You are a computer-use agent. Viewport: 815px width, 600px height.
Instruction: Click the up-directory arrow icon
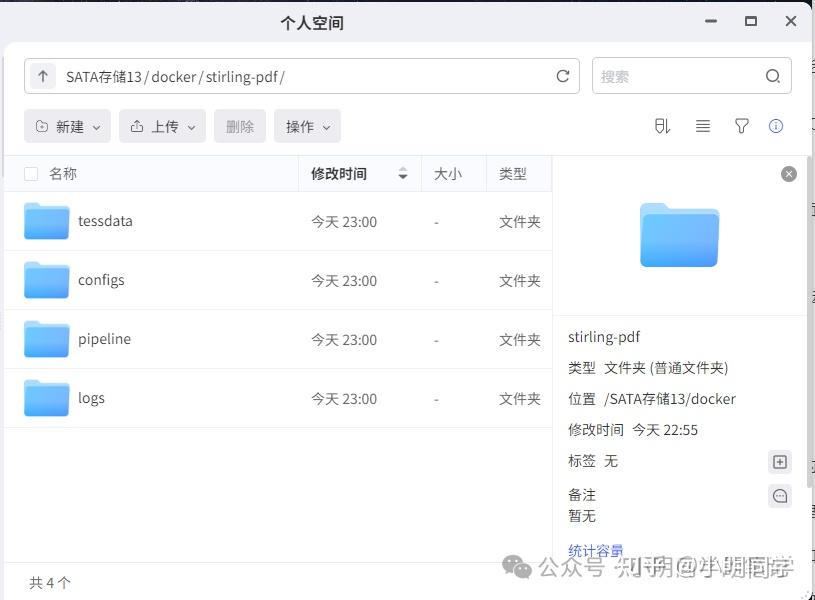(43, 77)
